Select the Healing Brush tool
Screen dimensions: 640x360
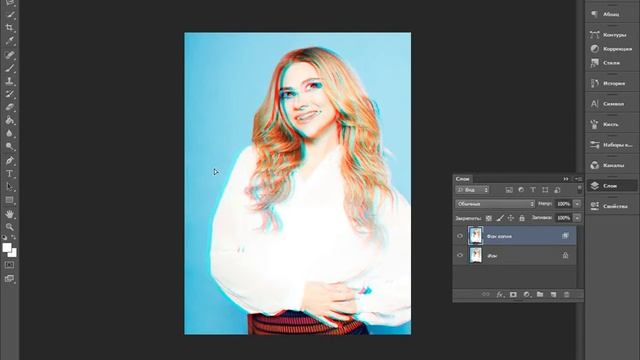click(x=9, y=55)
